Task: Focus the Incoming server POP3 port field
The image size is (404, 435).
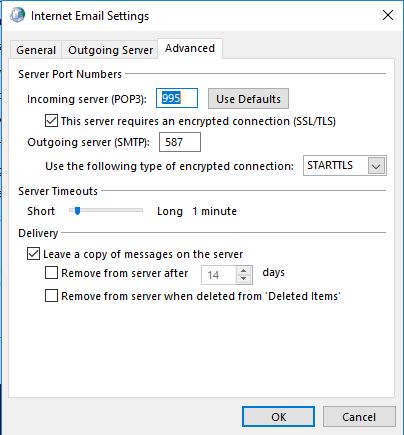Action: point(177,98)
